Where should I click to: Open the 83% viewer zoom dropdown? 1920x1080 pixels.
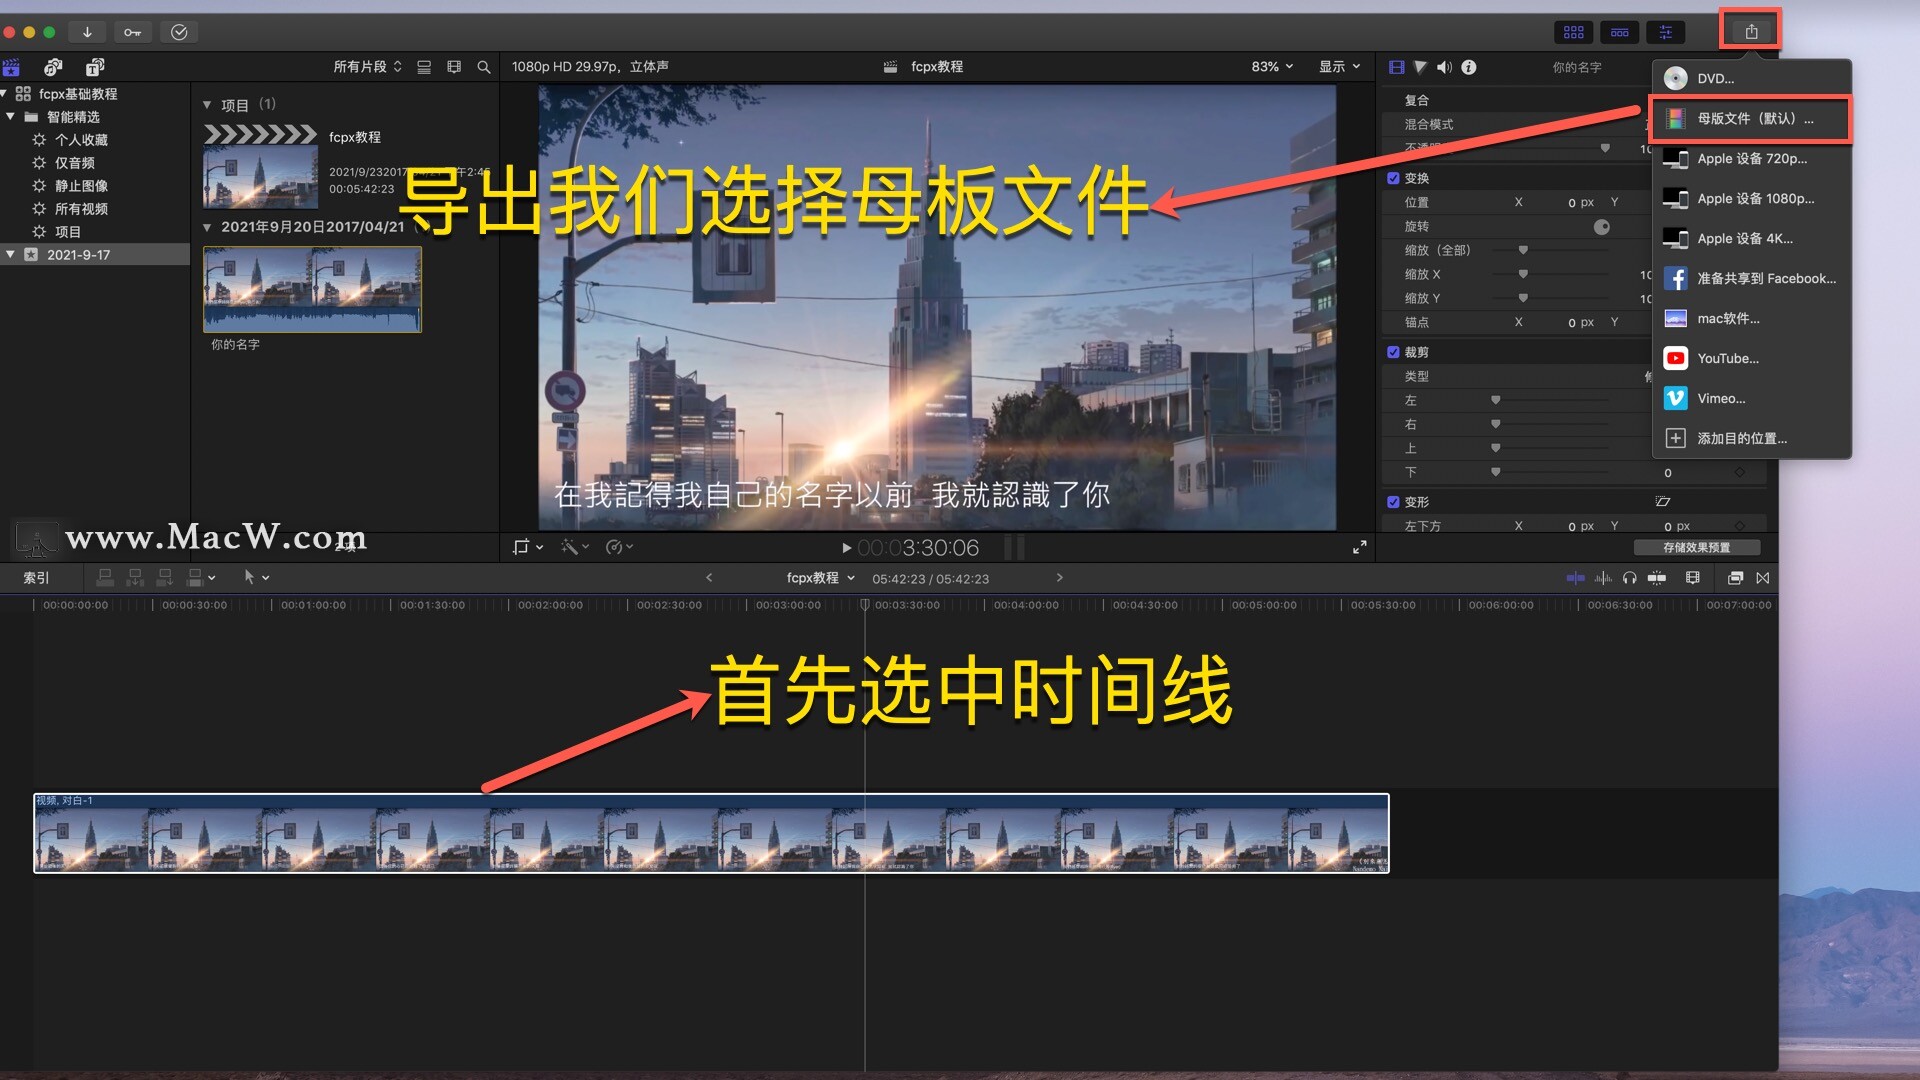pyautogui.click(x=1271, y=67)
